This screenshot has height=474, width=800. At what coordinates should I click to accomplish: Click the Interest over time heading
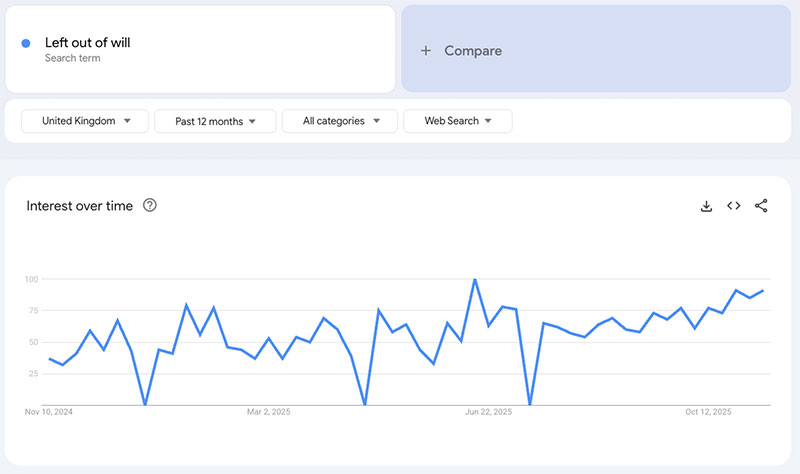click(x=79, y=206)
